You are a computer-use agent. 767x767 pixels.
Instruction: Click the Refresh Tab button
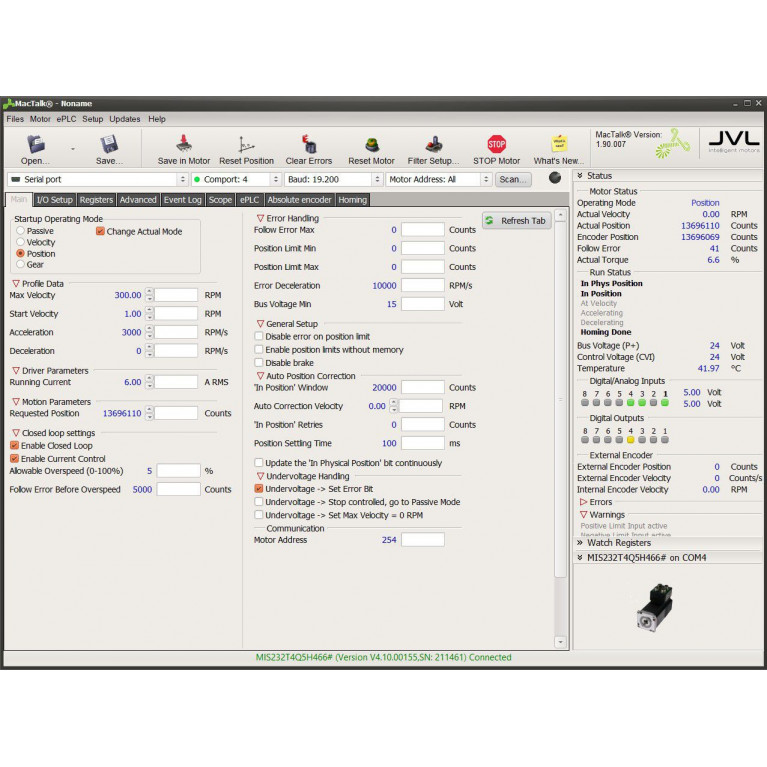pyautogui.click(x=517, y=221)
